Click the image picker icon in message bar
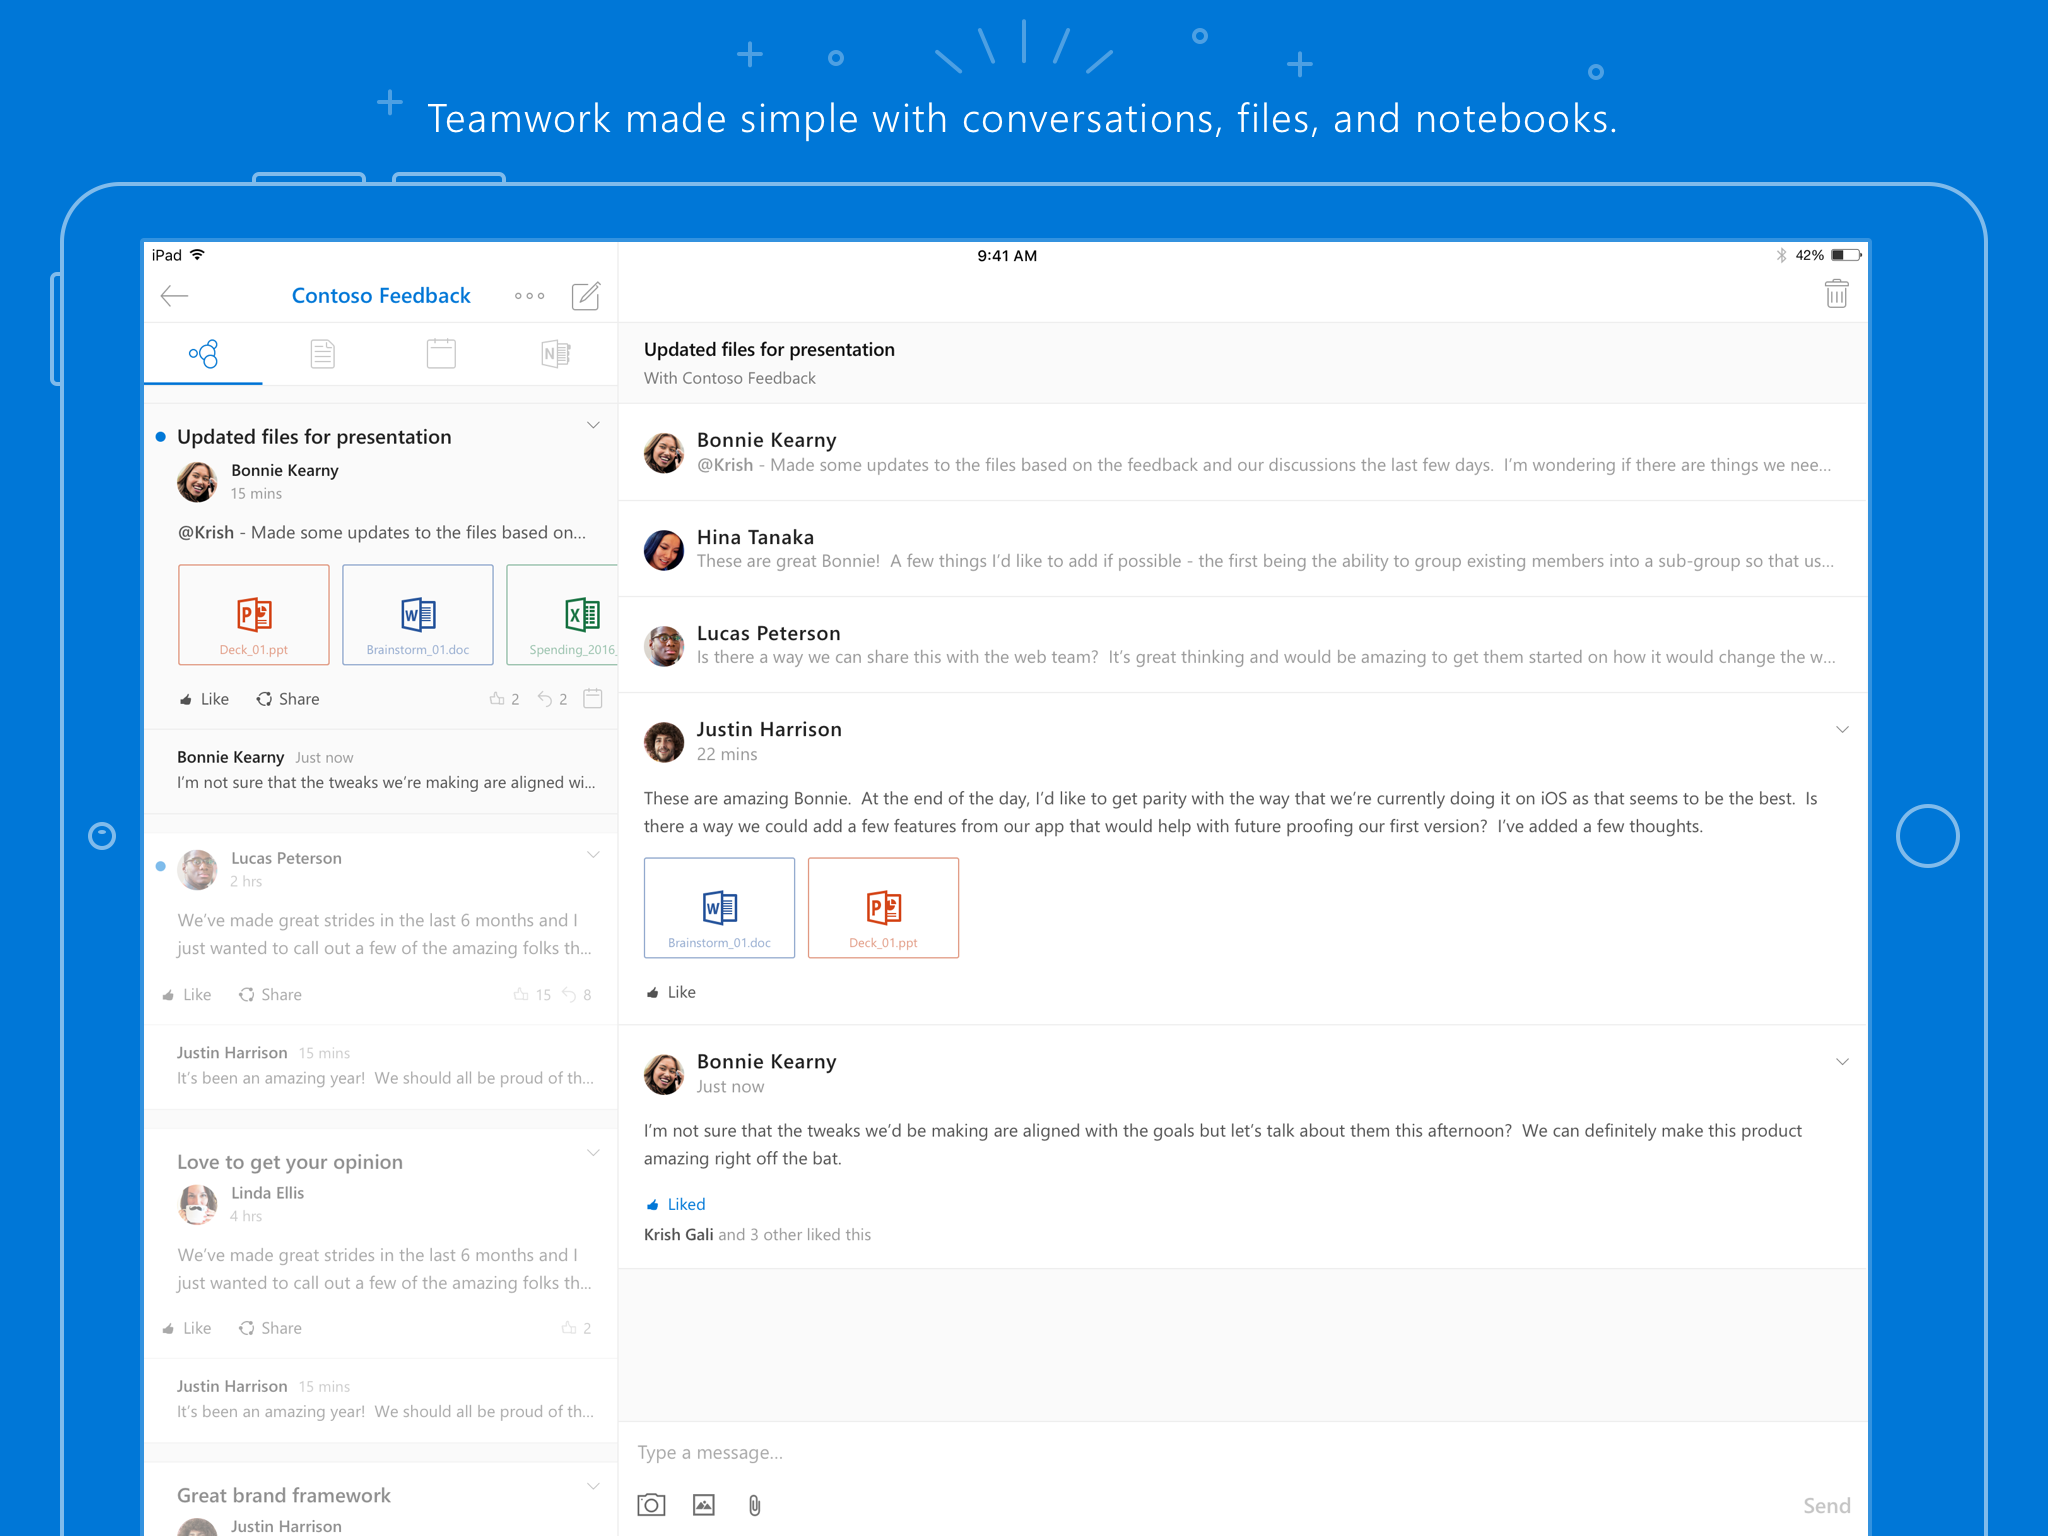 coord(703,1503)
